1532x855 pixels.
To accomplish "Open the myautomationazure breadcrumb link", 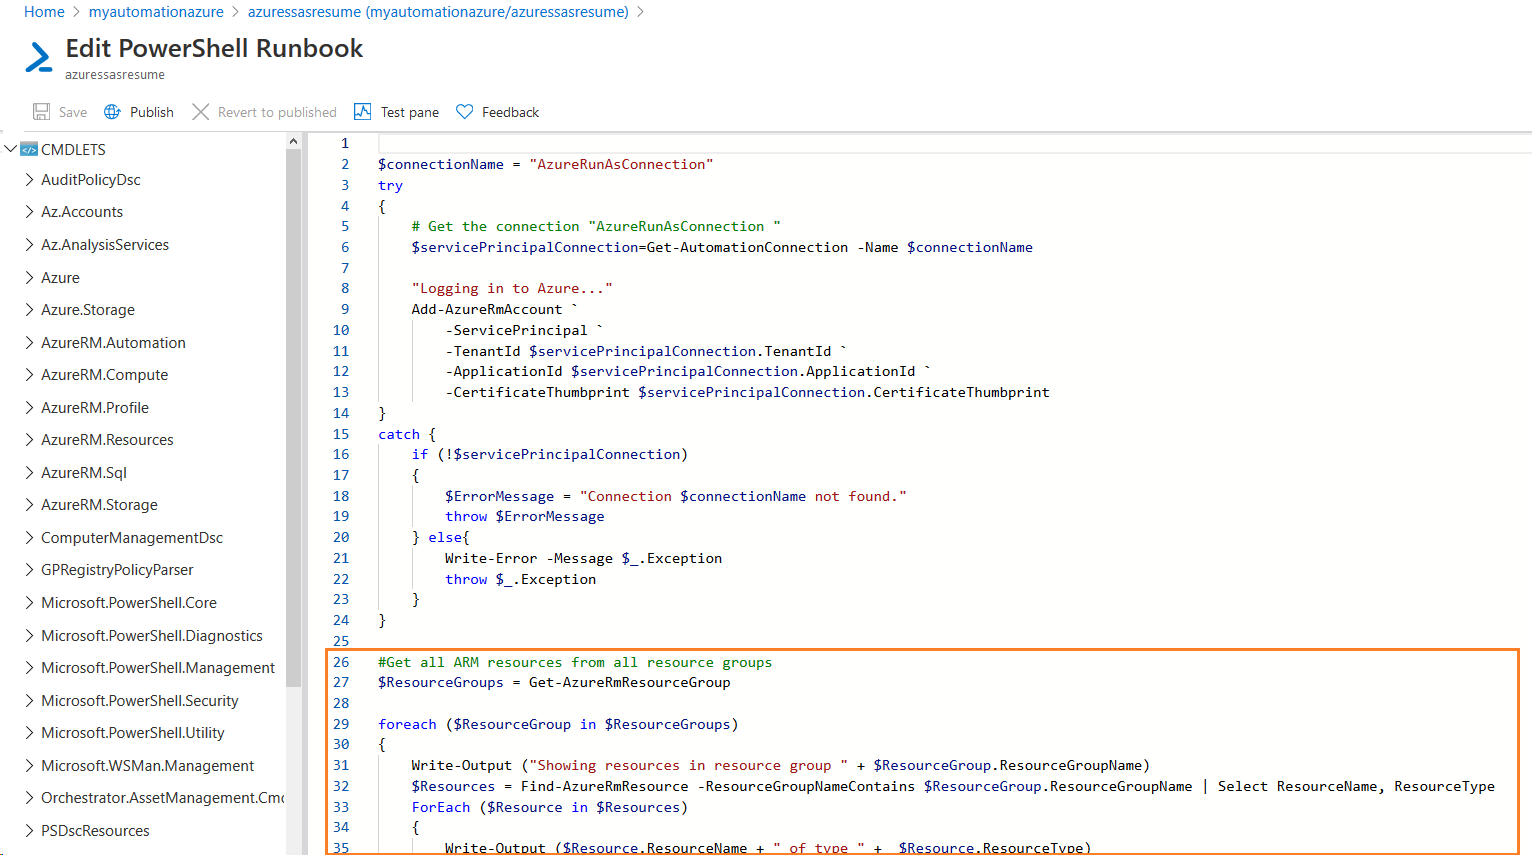I will (156, 12).
